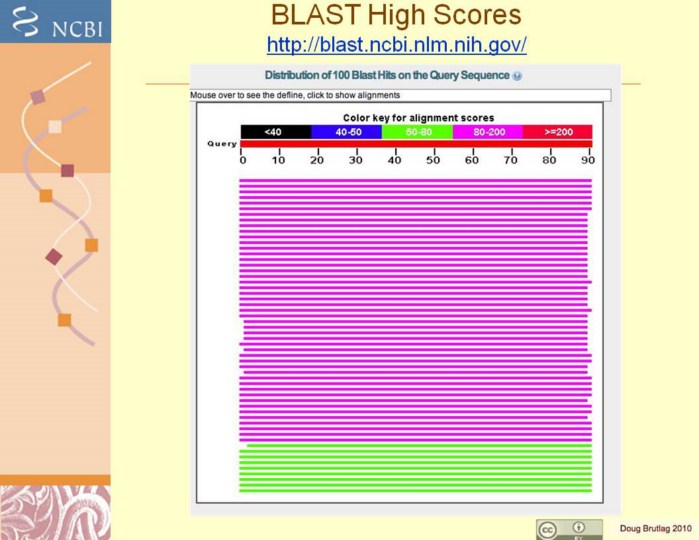
Task: Select the black <40 color key swatch
Action: pyautogui.click(x=275, y=132)
